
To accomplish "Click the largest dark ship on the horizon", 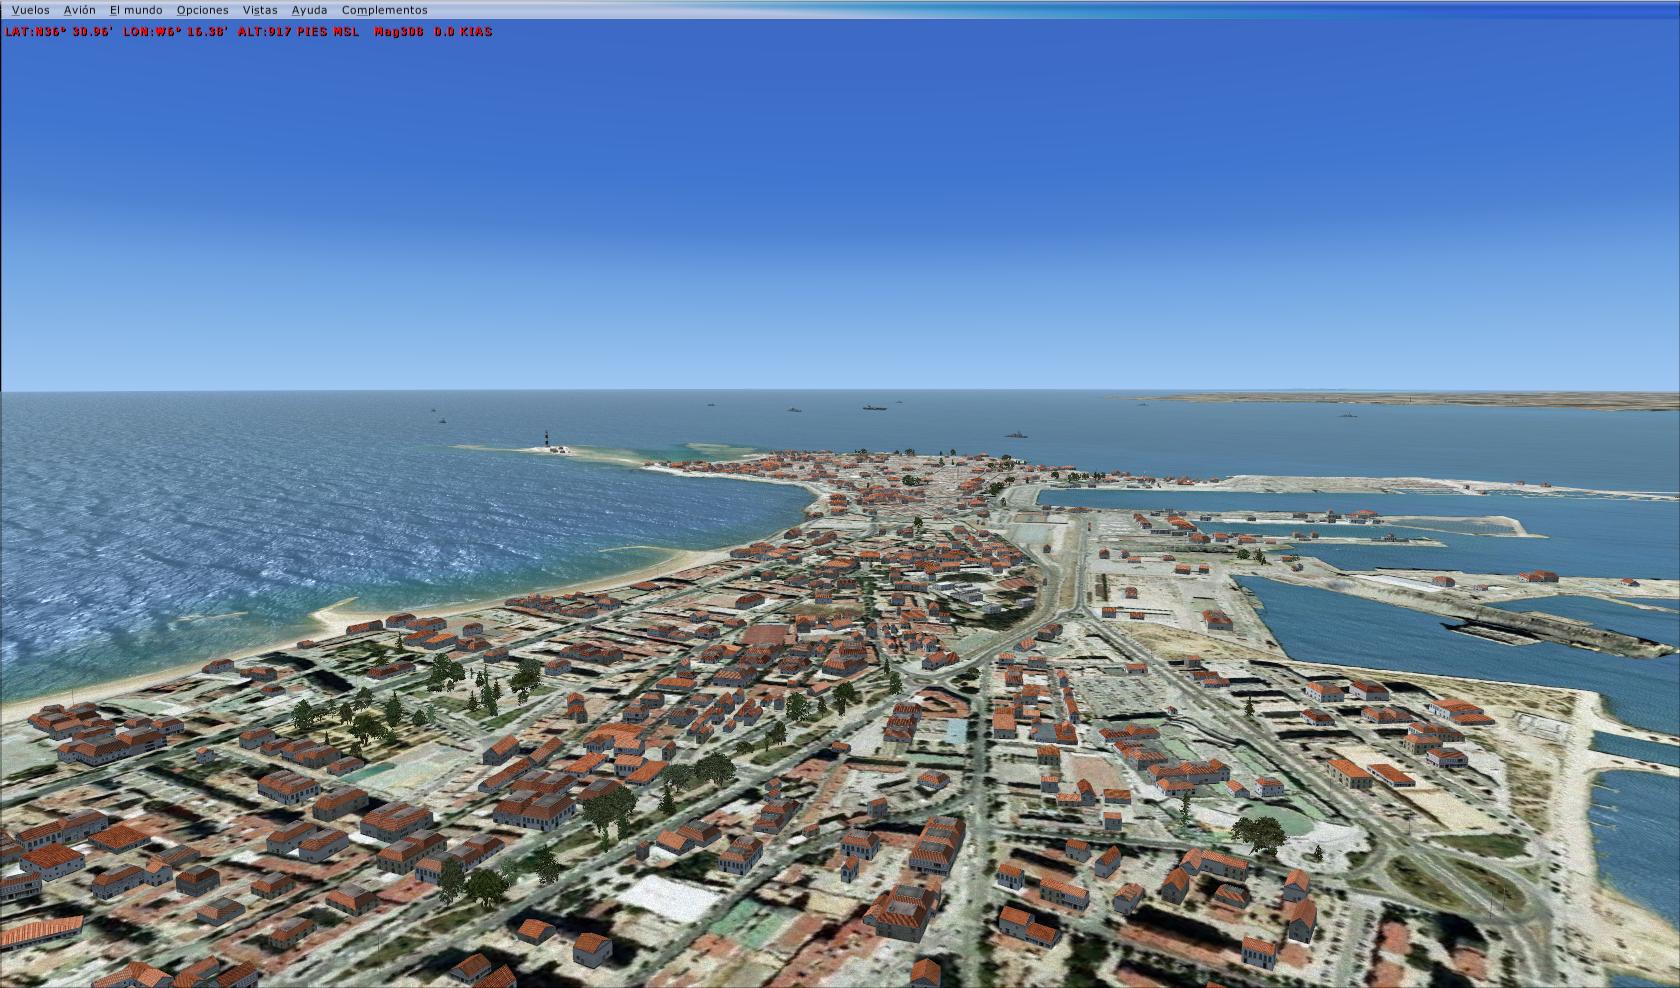I will click(874, 407).
